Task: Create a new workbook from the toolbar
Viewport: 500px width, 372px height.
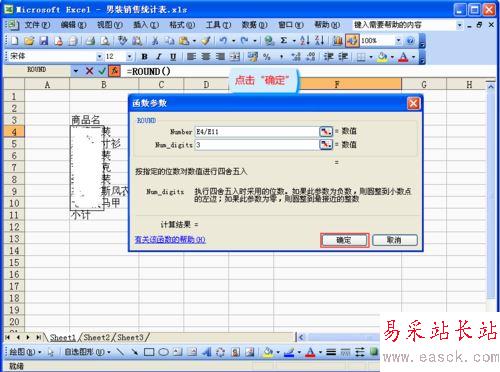Action: (15, 41)
